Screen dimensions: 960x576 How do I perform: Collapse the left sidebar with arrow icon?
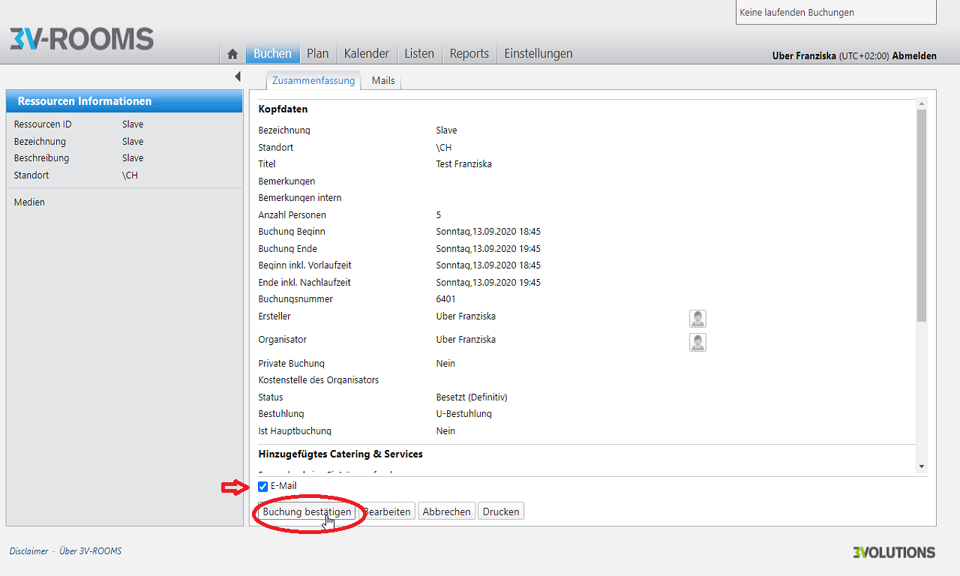pos(237,77)
